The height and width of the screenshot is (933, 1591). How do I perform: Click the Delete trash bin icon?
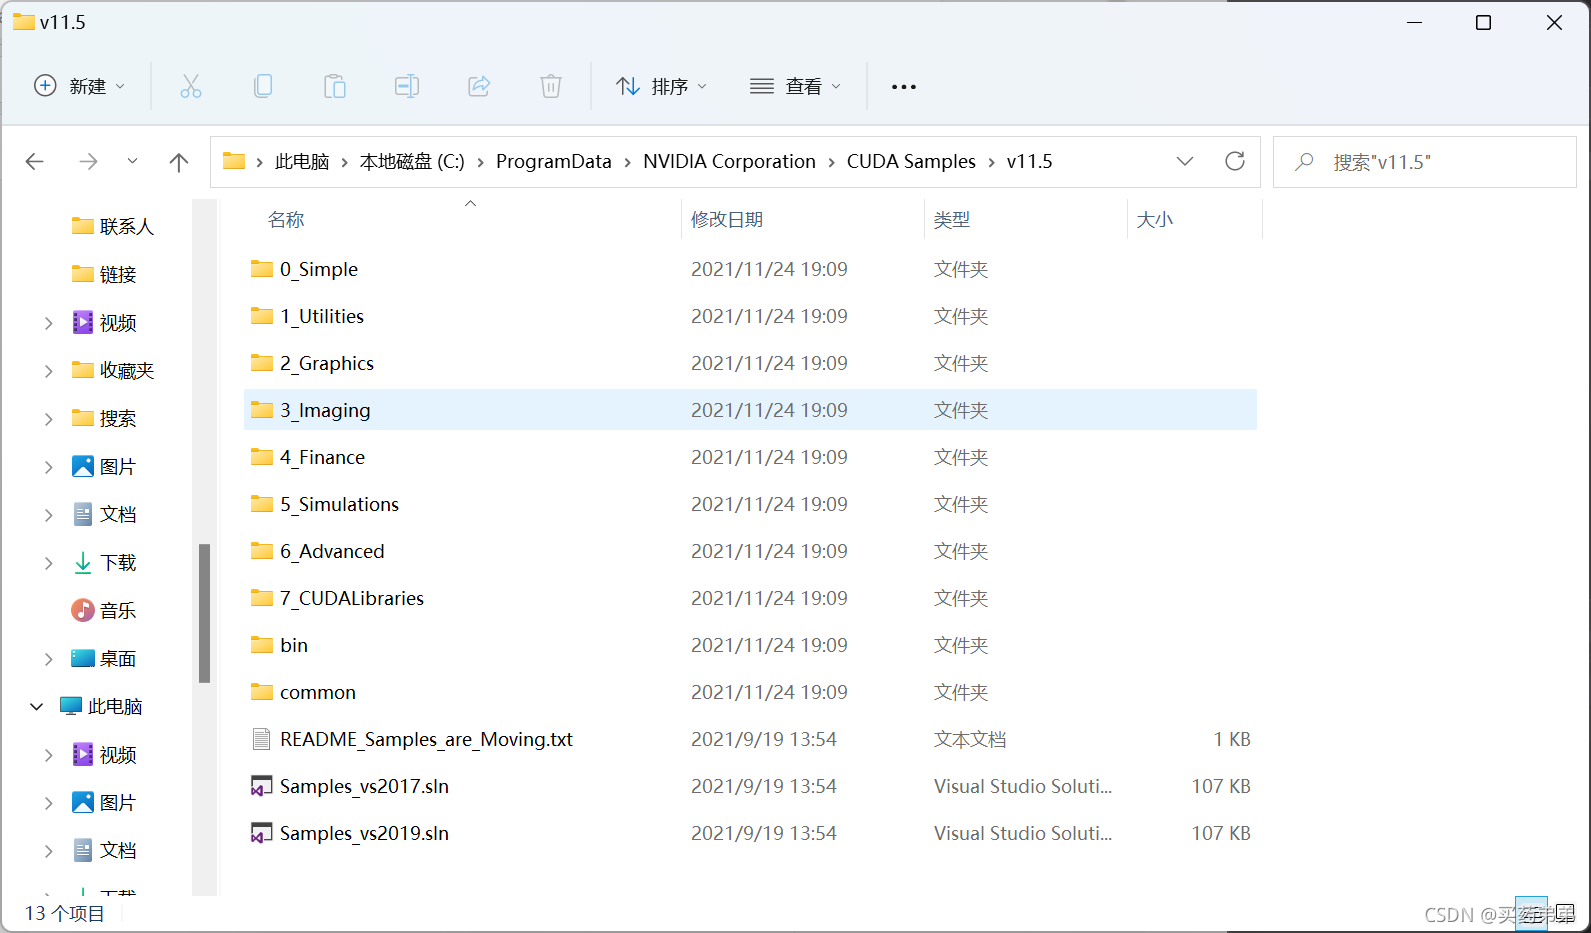point(551,86)
